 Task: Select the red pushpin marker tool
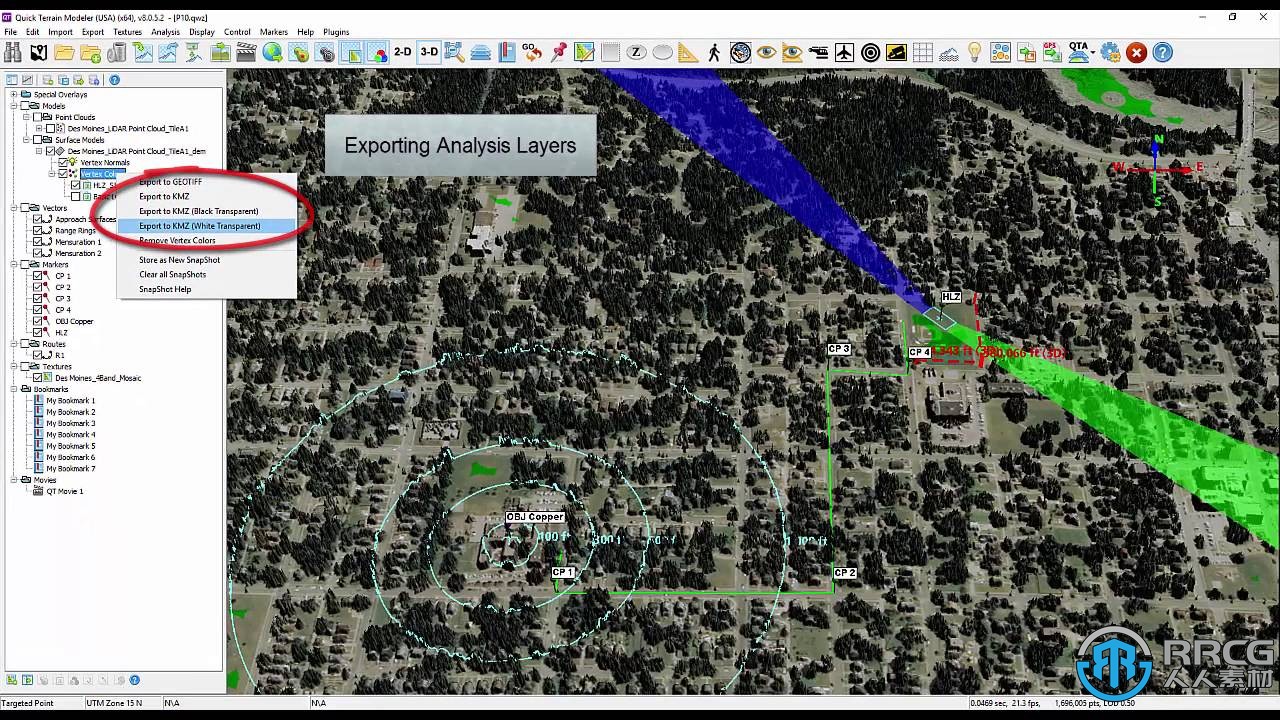point(559,52)
